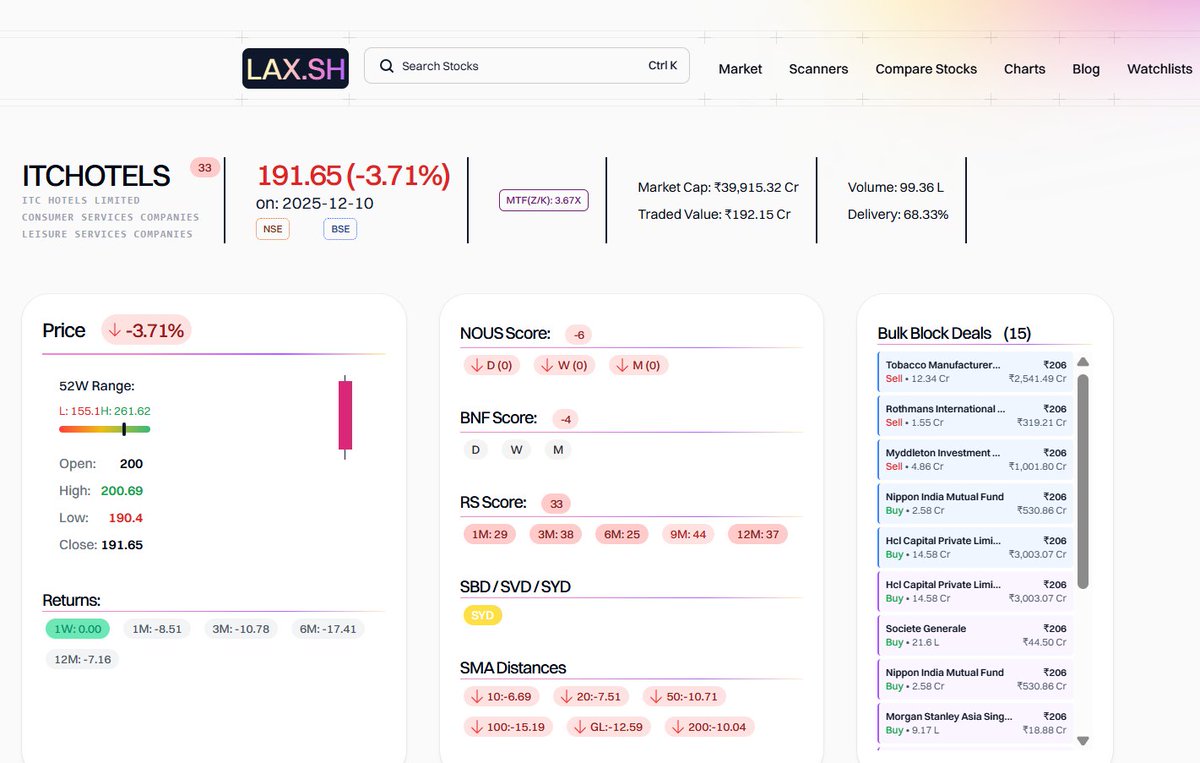The width and height of the screenshot is (1200, 763).
Task: Click the RS 3M: 38 chip
Action: [x=556, y=534]
